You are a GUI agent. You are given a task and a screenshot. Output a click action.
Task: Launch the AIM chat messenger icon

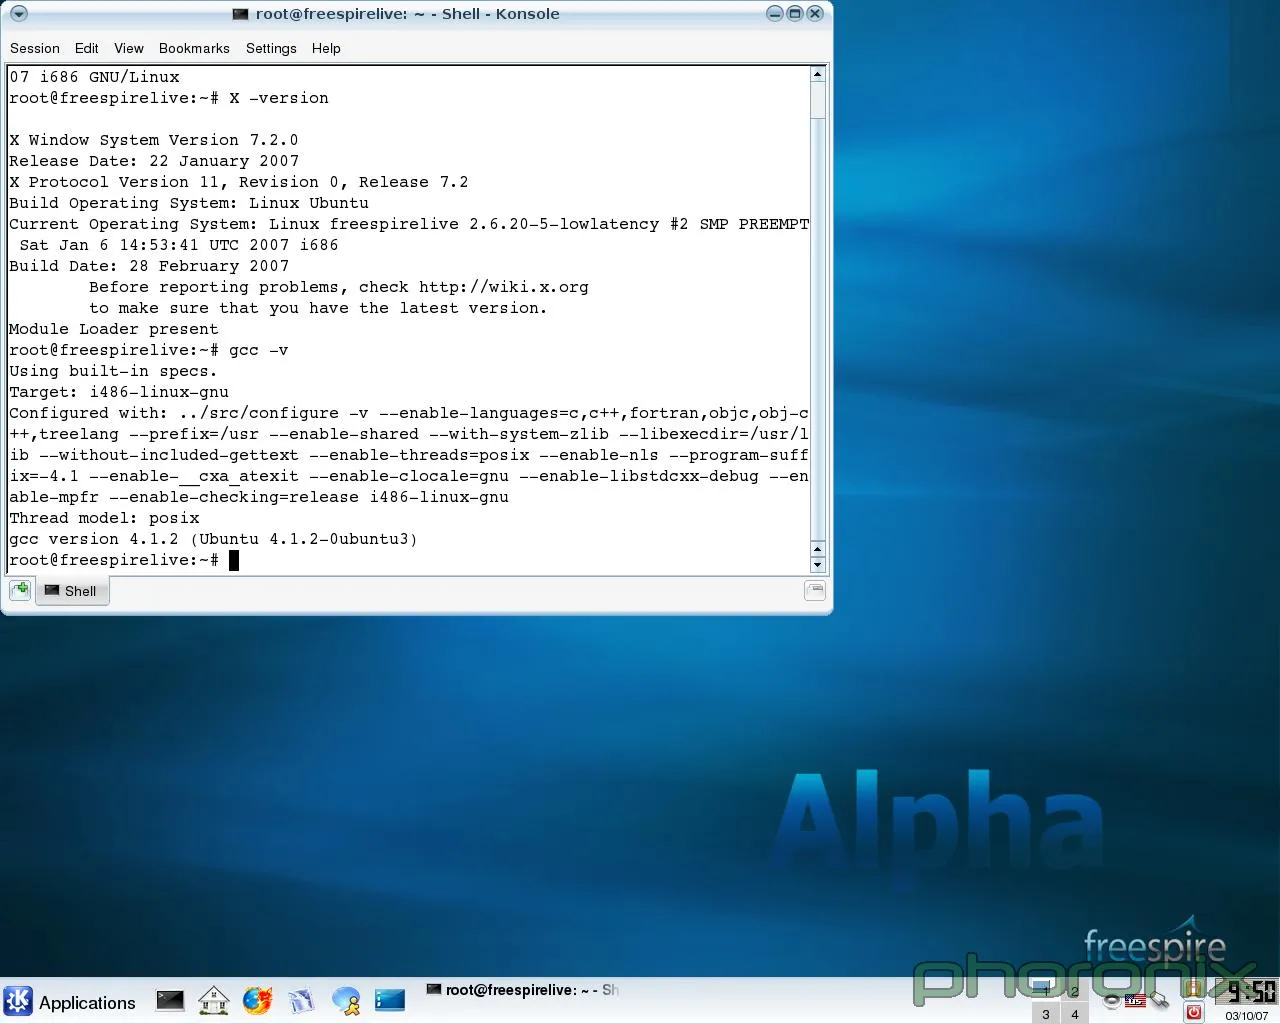[346, 1000]
